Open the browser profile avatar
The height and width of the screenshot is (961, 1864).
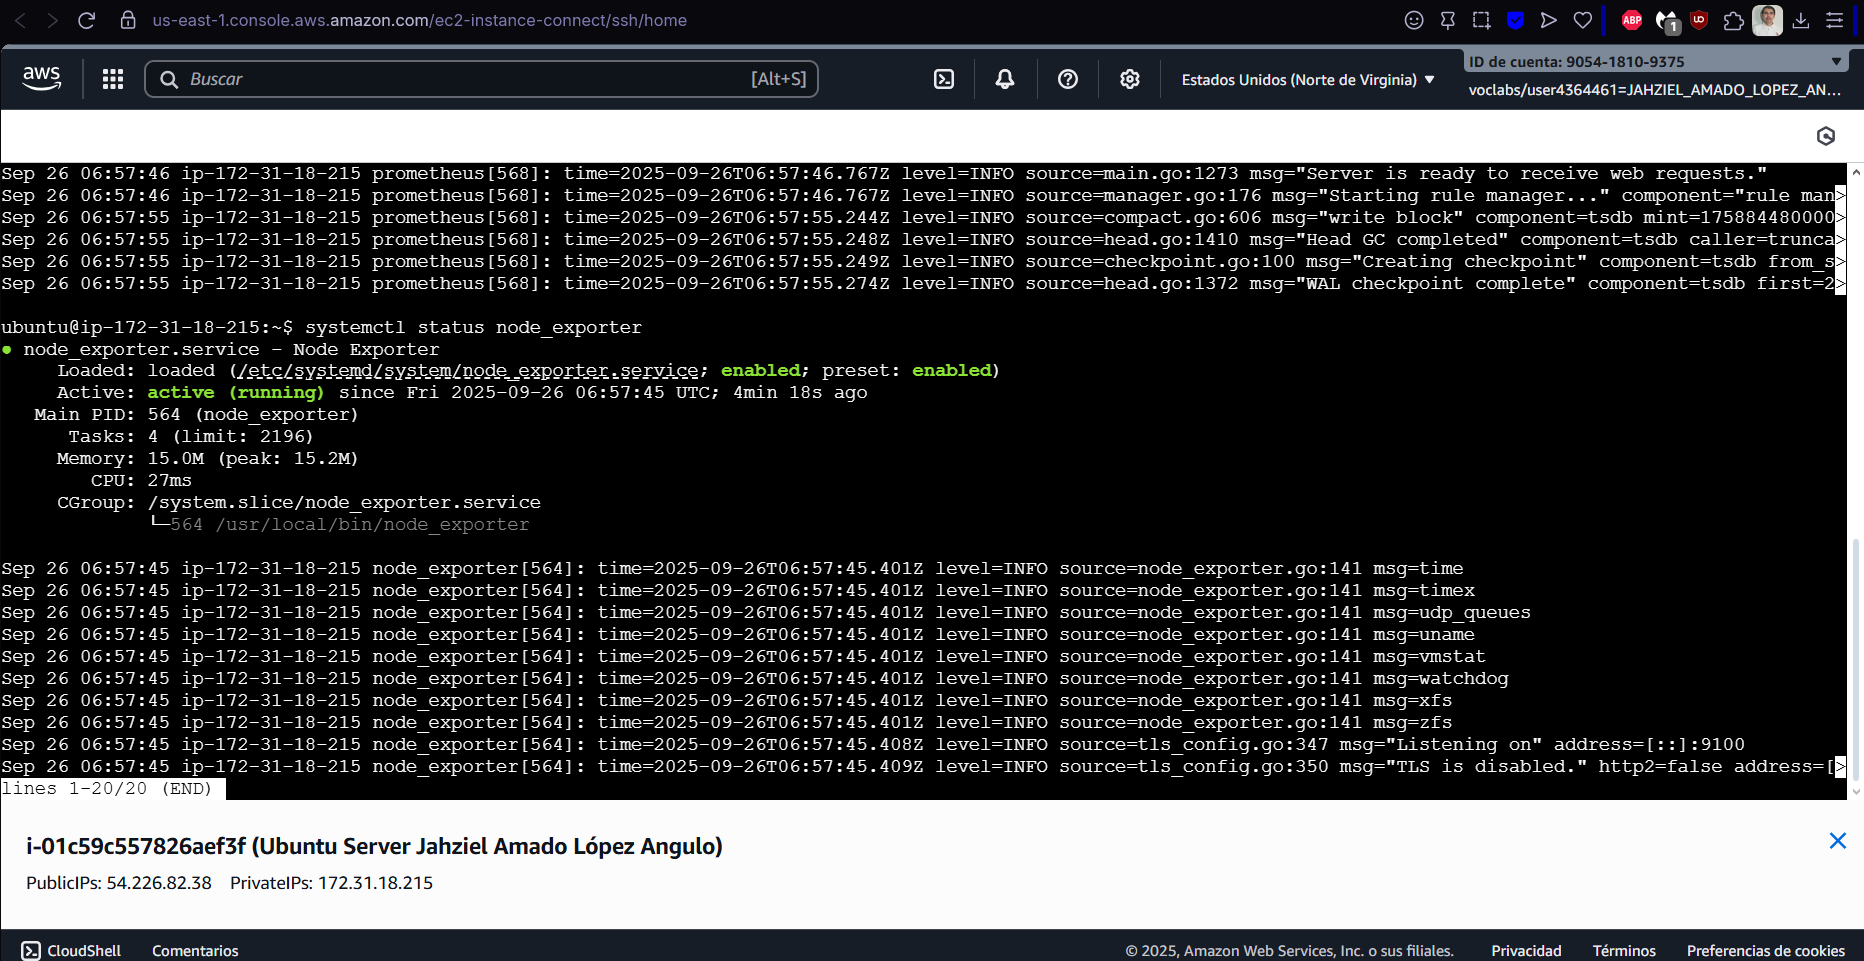click(x=1767, y=20)
